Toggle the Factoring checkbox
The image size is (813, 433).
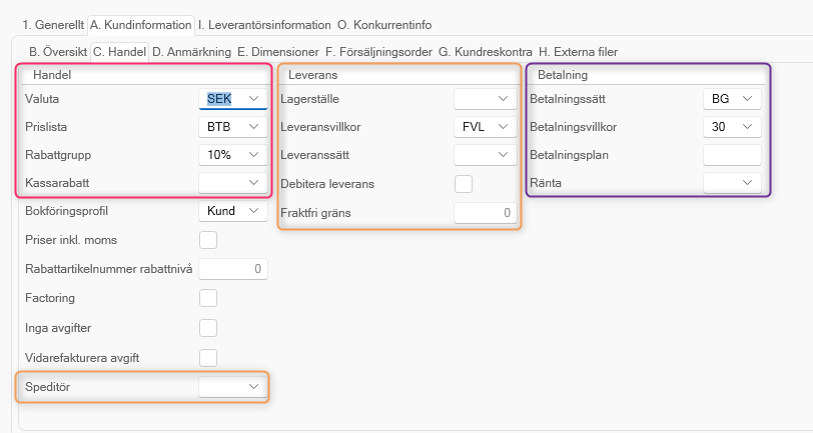click(208, 298)
